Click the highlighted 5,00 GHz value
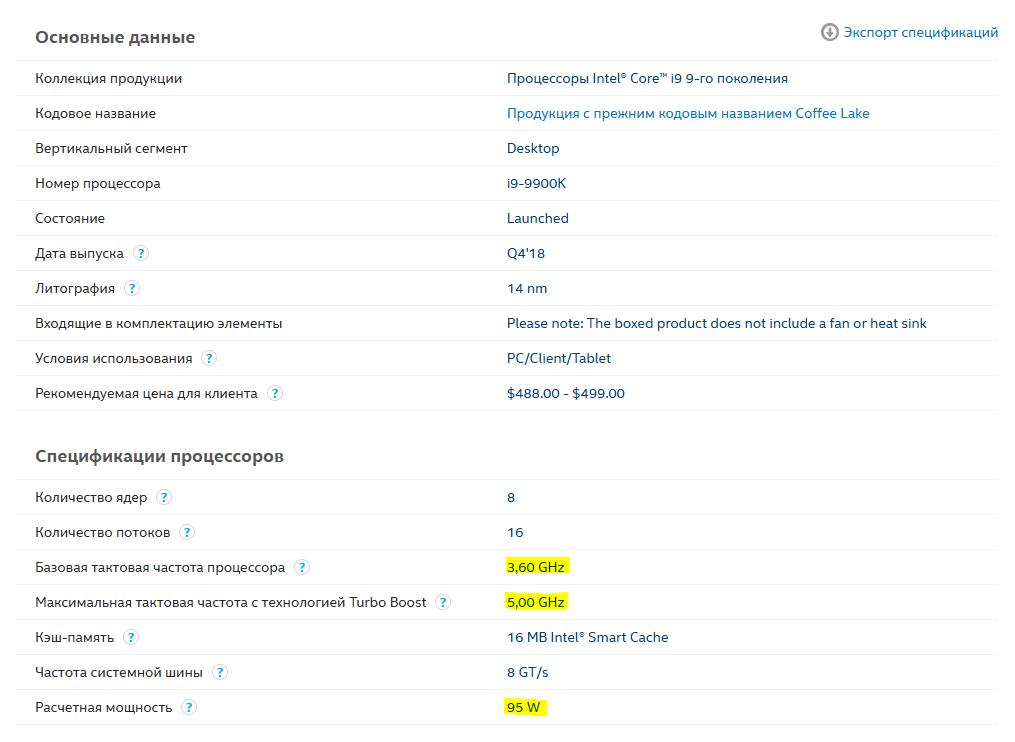This screenshot has height=742, width=1015. coord(536,602)
